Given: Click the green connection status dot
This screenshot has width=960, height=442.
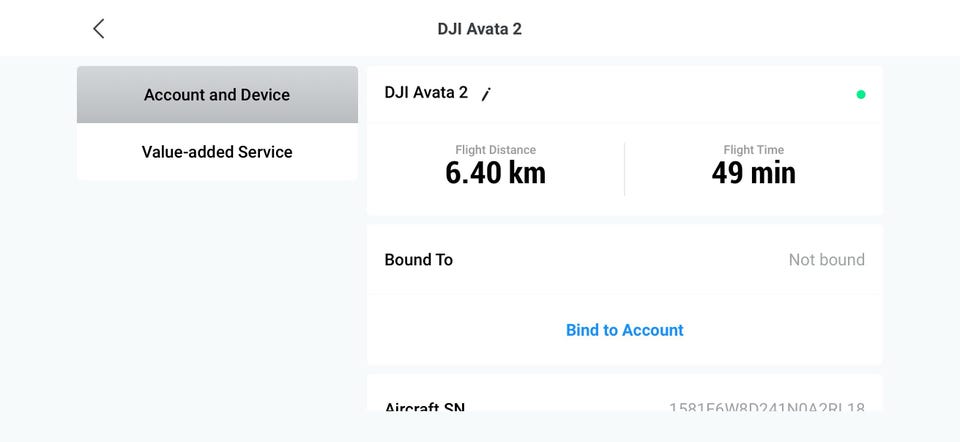Looking at the screenshot, I should [861, 95].
